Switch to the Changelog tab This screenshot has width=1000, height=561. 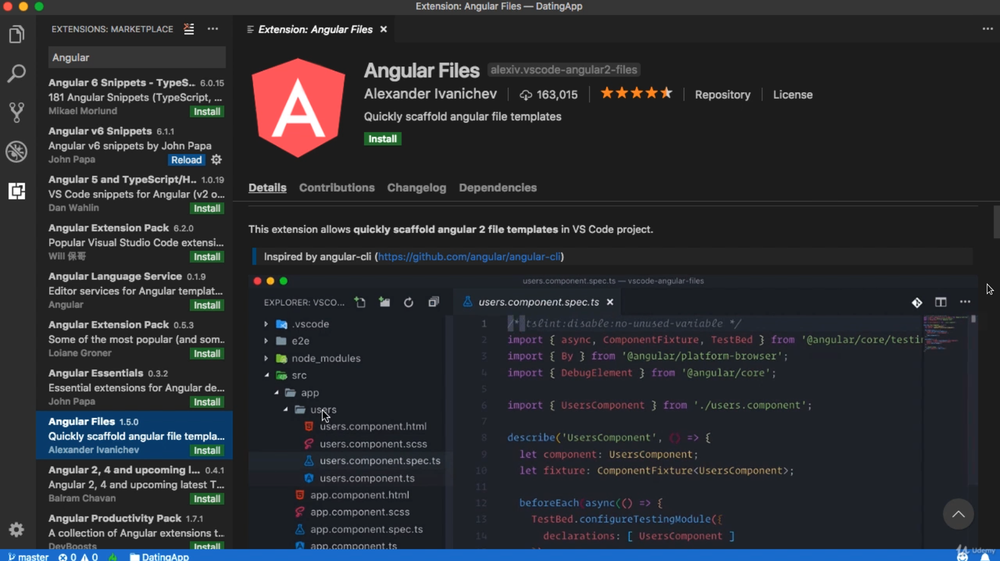(416, 187)
